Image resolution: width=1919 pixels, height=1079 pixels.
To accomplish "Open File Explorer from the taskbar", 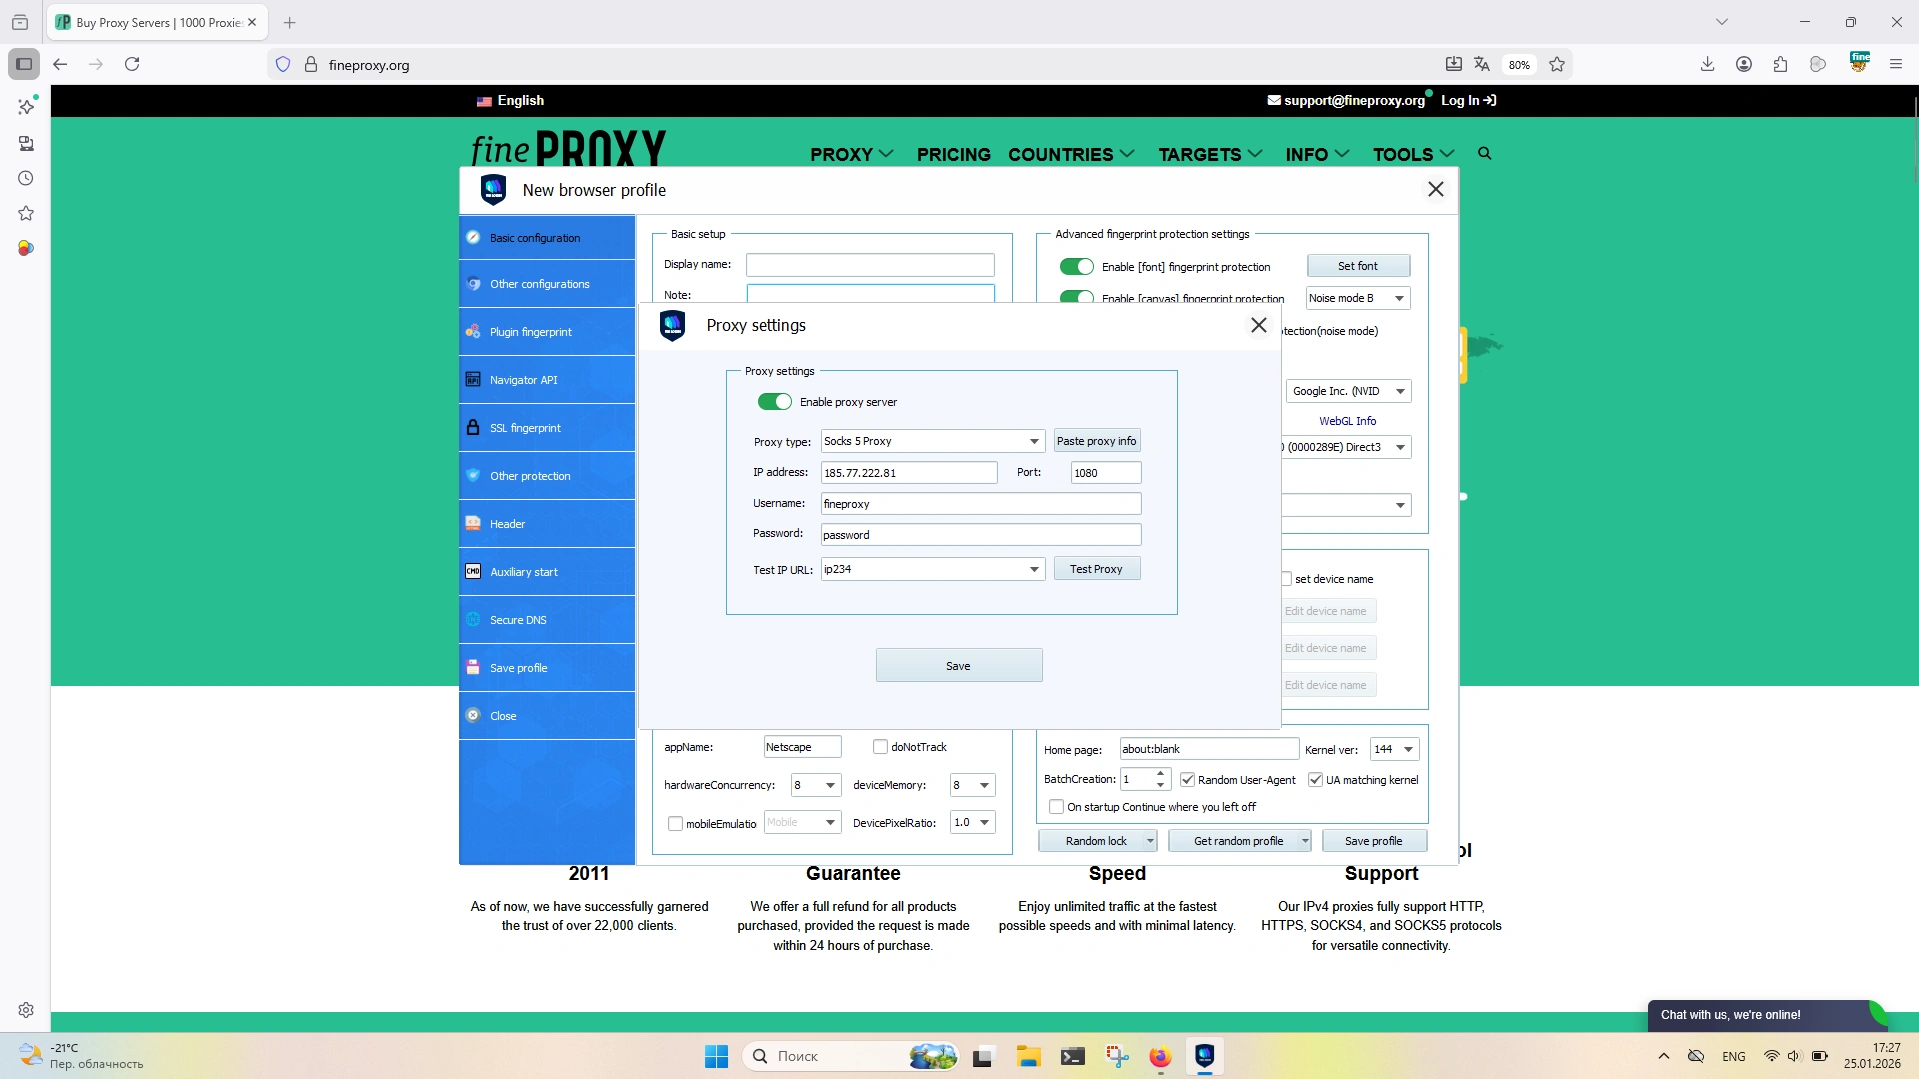I will (x=1029, y=1056).
